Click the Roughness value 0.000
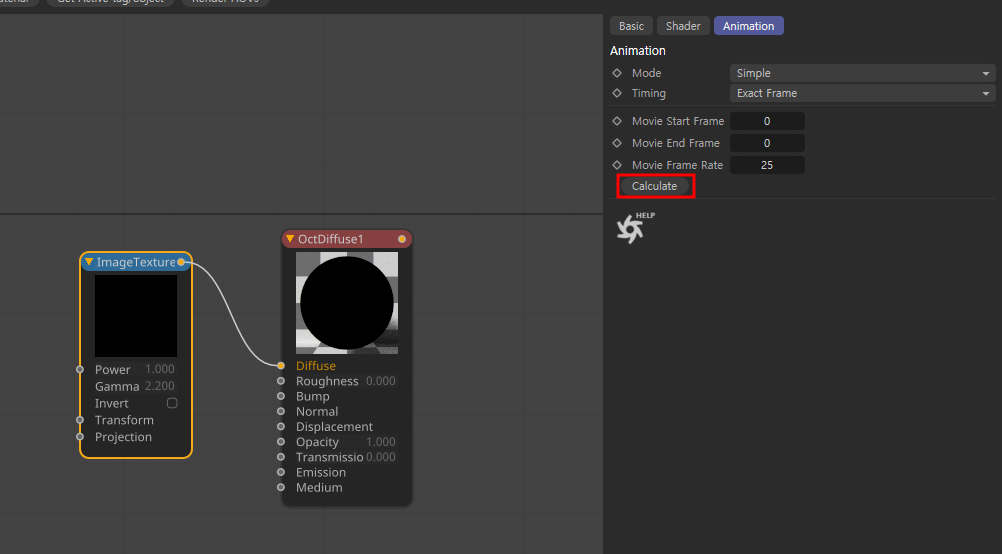Screen dimensions: 1002x554 381,381
